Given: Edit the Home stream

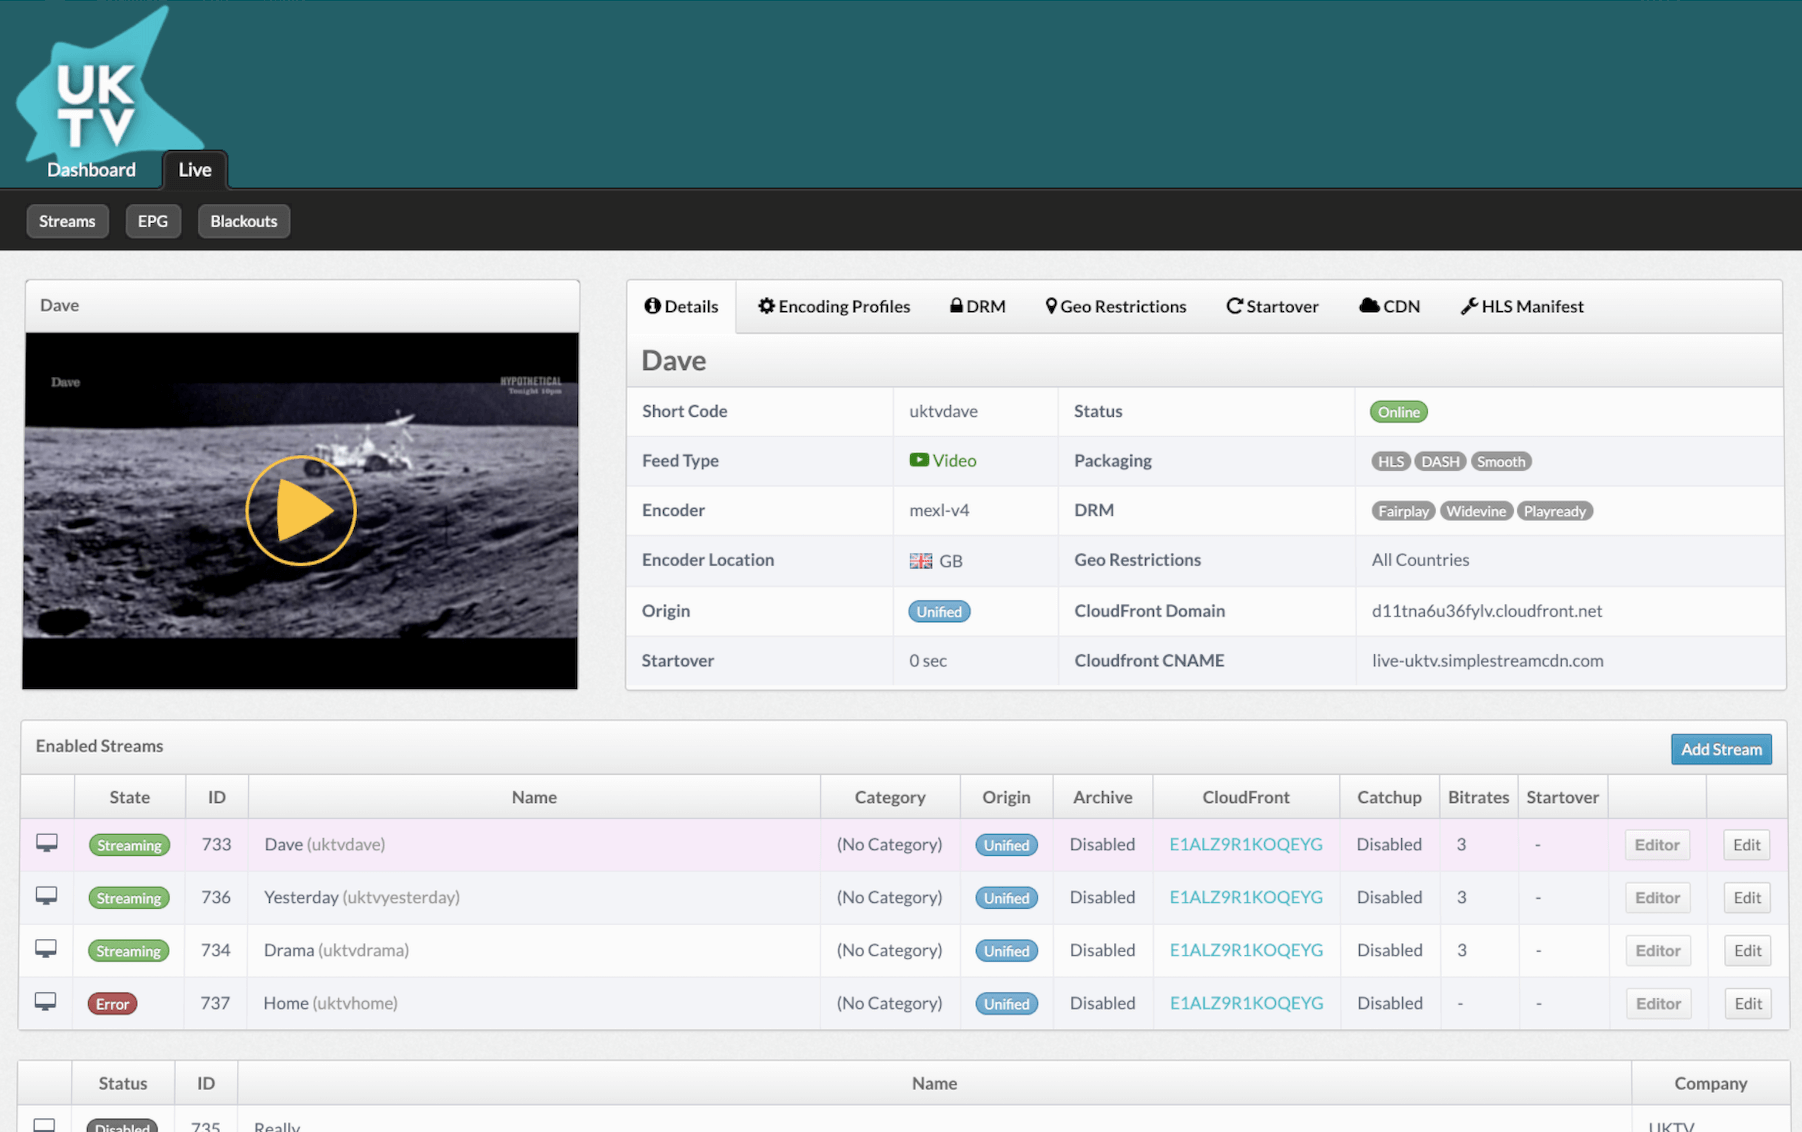Looking at the screenshot, I should (1748, 1004).
